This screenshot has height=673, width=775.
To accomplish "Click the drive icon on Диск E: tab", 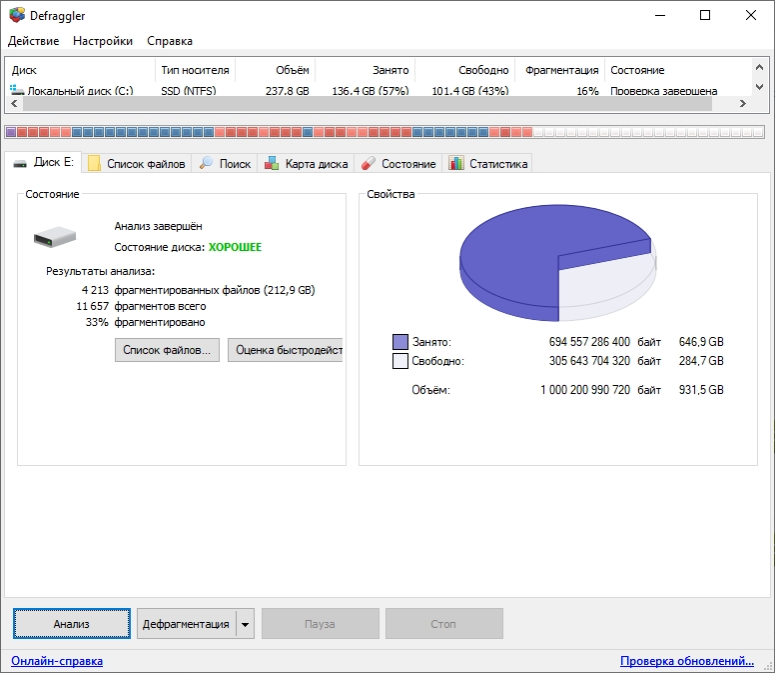I will click(x=20, y=164).
